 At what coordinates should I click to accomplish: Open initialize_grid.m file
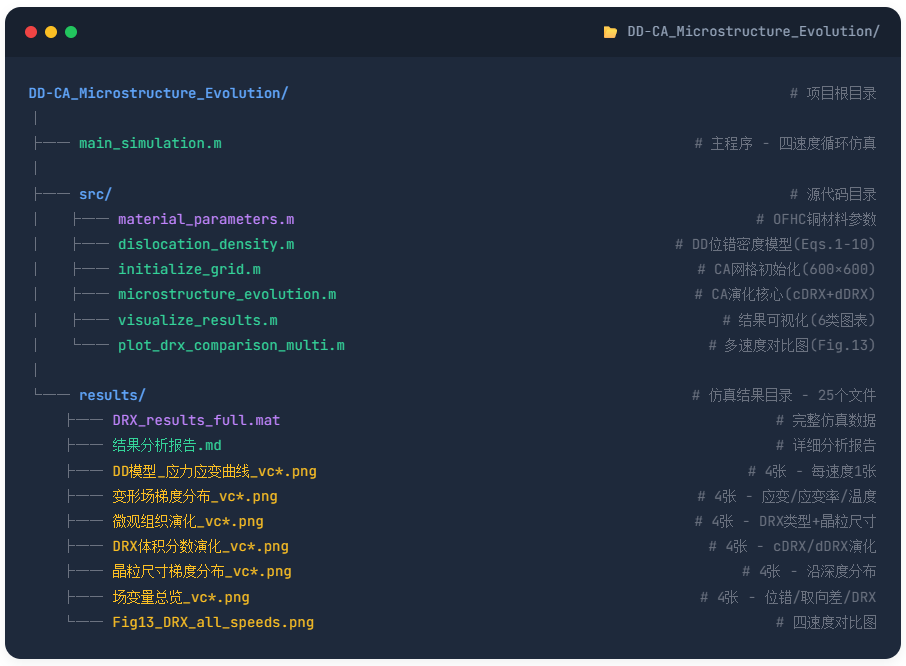[x=189, y=269]
